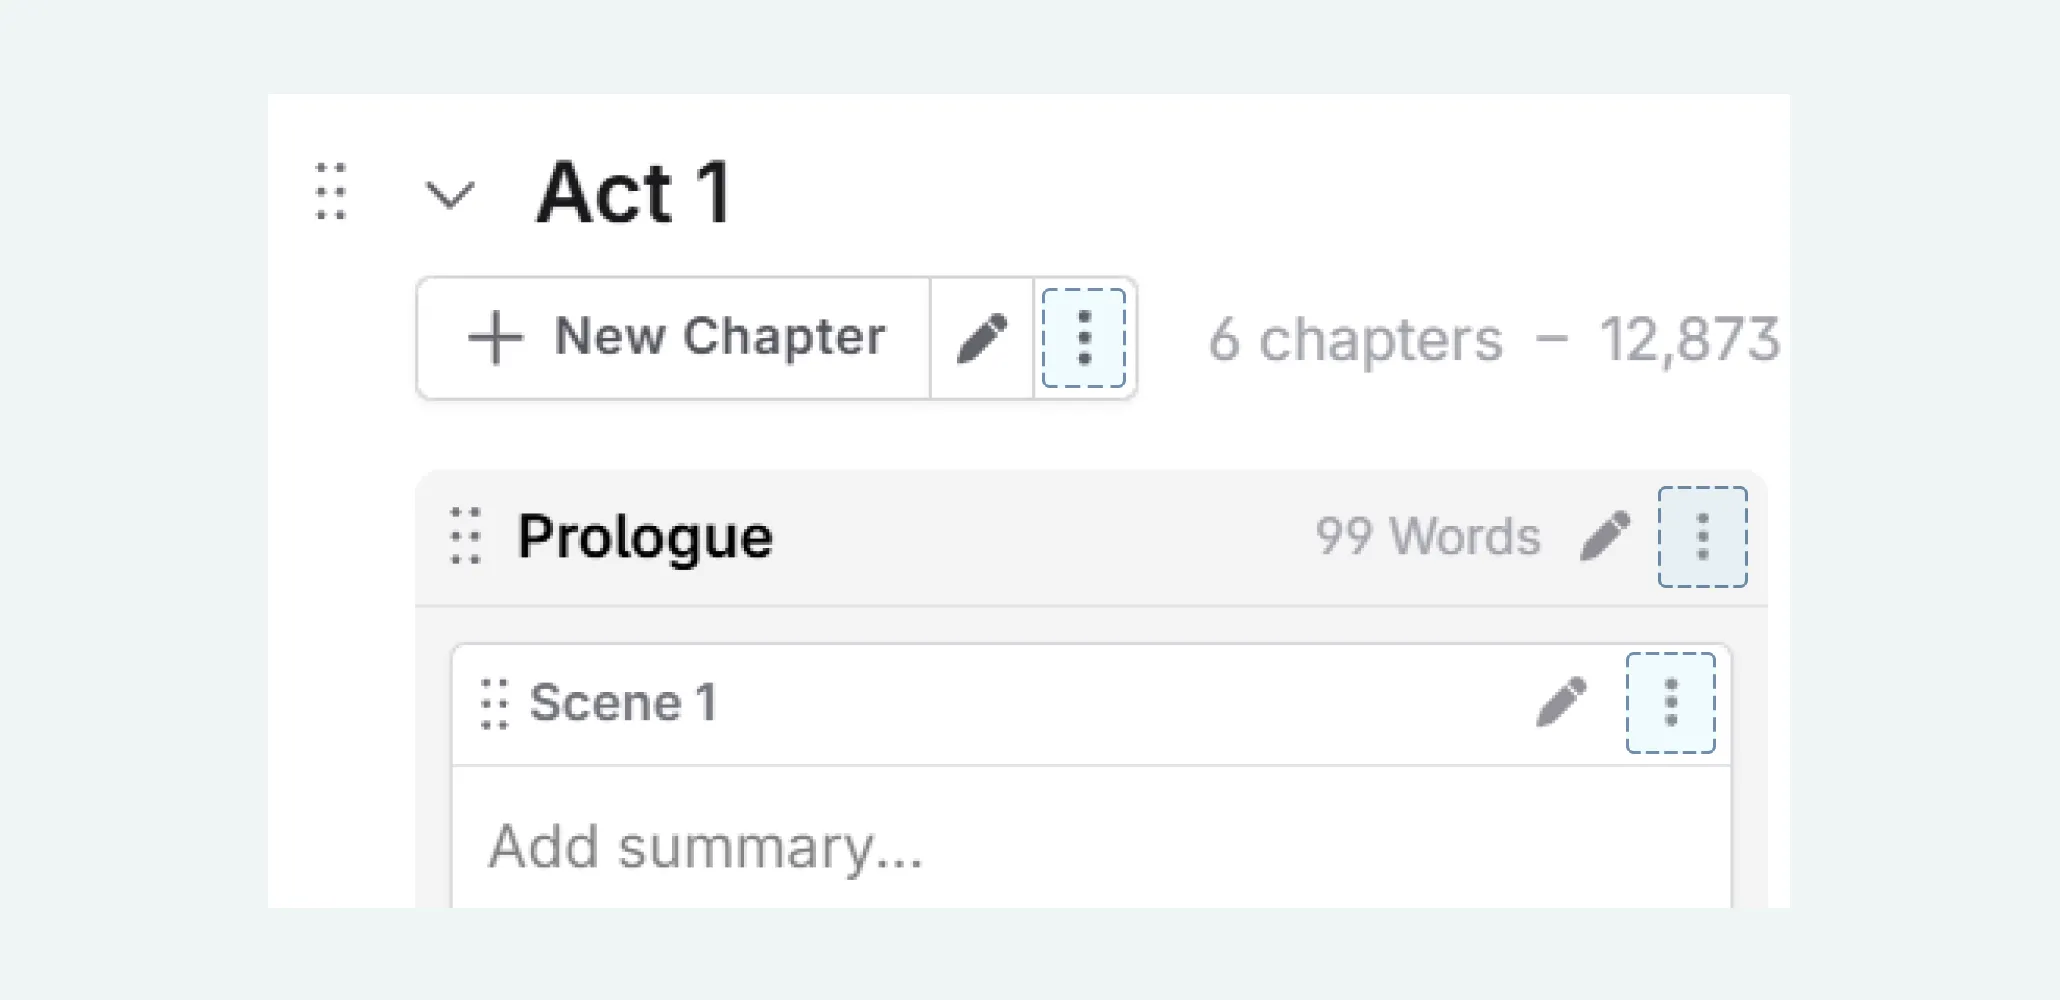Click the 6 chapters label
This screenshot has width=2060, height=1000.
click(x=1356, y=339)
